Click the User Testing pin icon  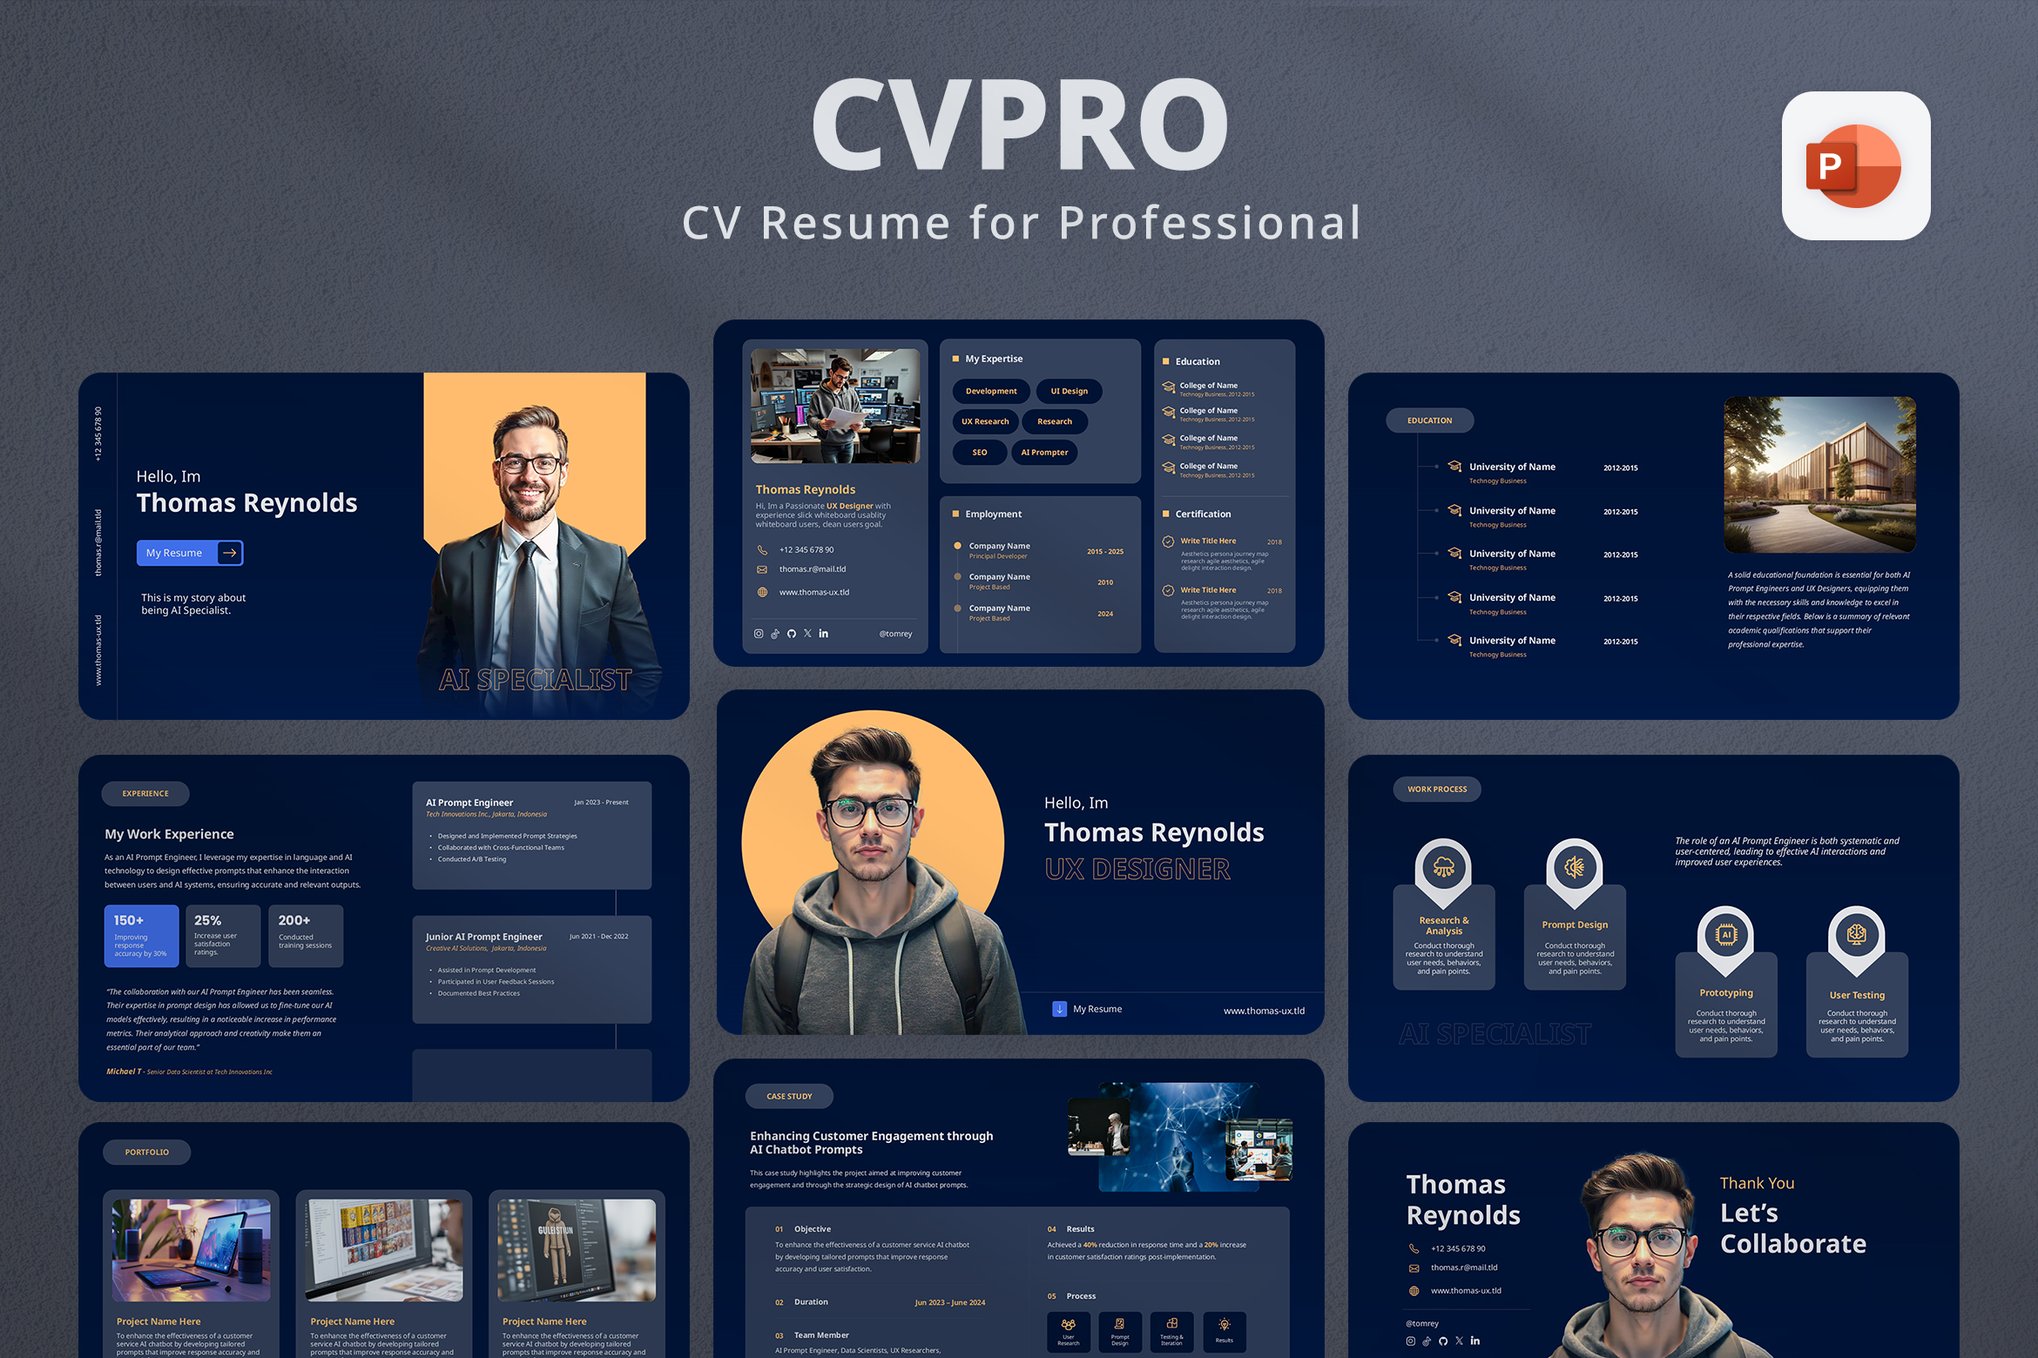click(1856, 936)
